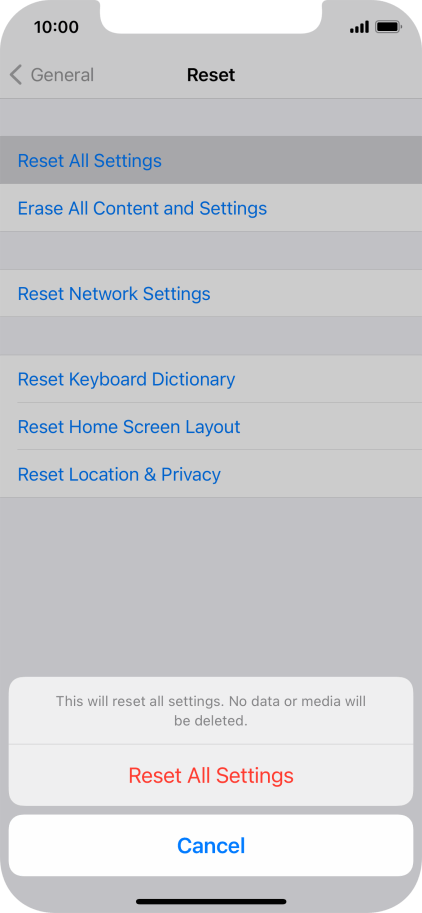
Task: Select the highlighted Reset All Settings row
Action: coord(211,160)
